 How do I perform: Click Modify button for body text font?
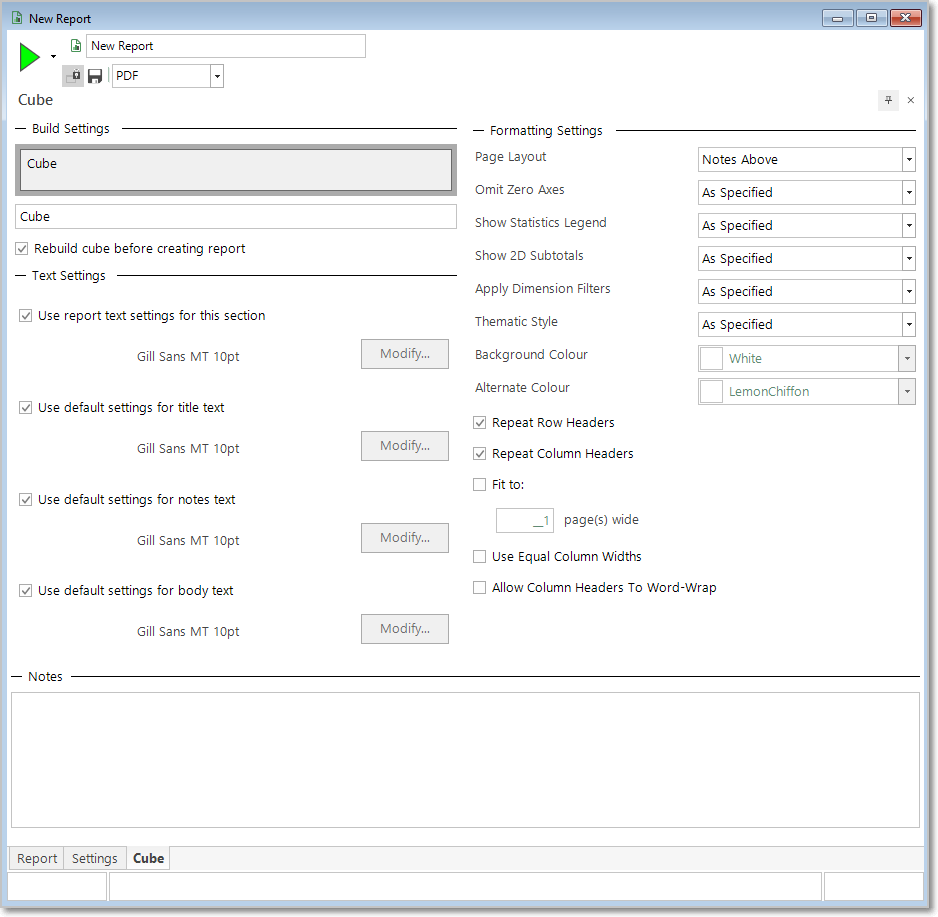(405, 629)
